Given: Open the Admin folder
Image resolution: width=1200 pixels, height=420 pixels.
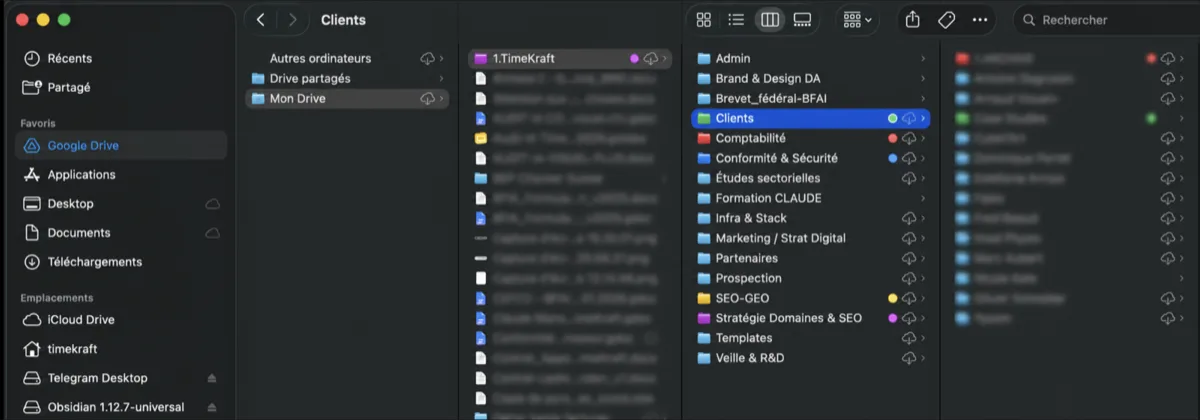Looking at the screenshot, I should tap(811, 58).
